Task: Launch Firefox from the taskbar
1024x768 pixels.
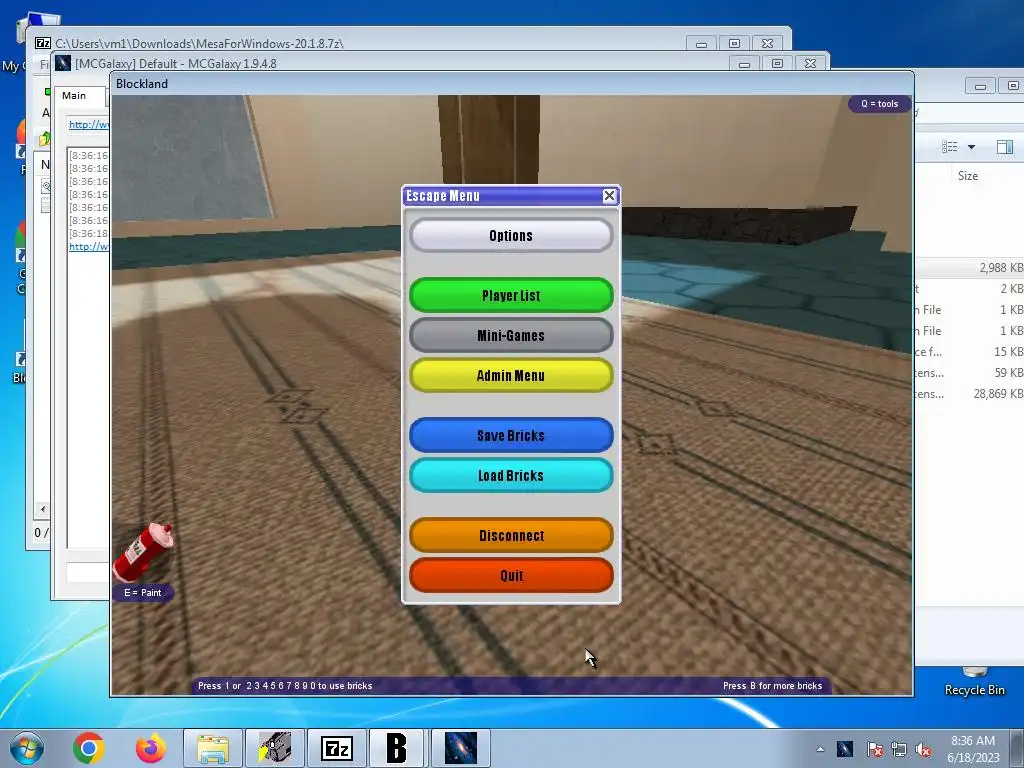Action: pos(151,748)
